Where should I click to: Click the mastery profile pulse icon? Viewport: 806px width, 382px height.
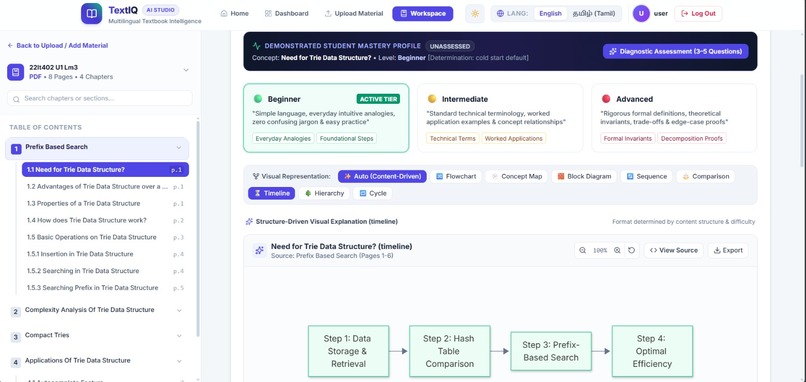click(x=257, y=46)
